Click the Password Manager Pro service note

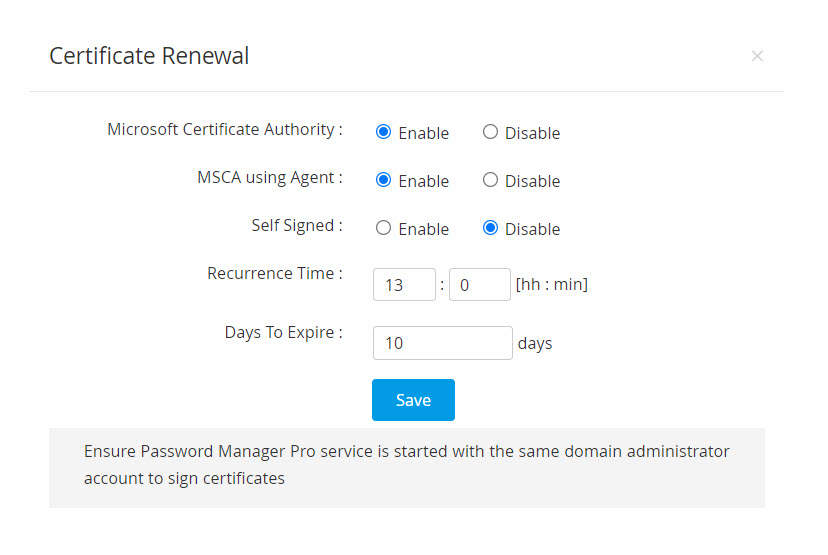pos(406,465)
